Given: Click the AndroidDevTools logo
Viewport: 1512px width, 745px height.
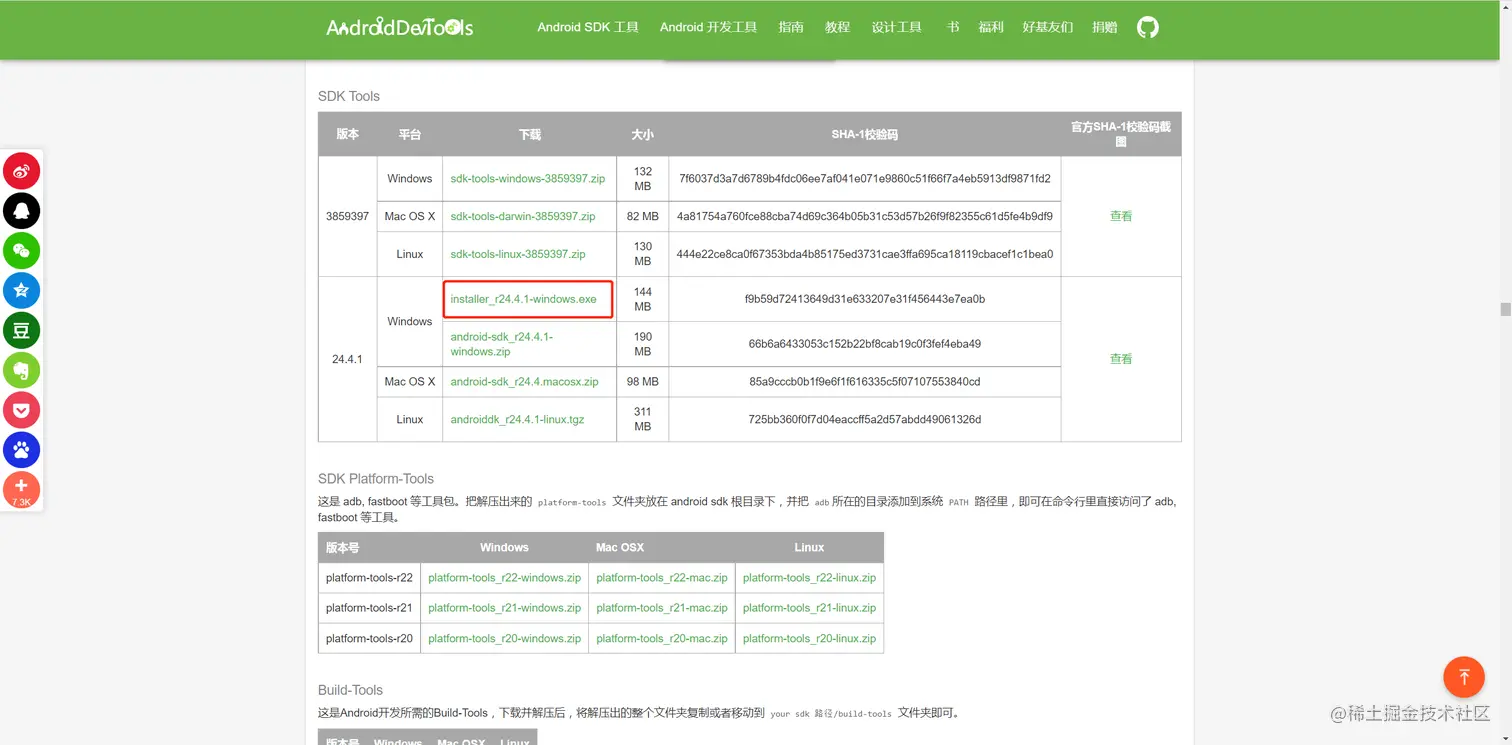Looking at the screenshot, I should (x=400, y=28).
